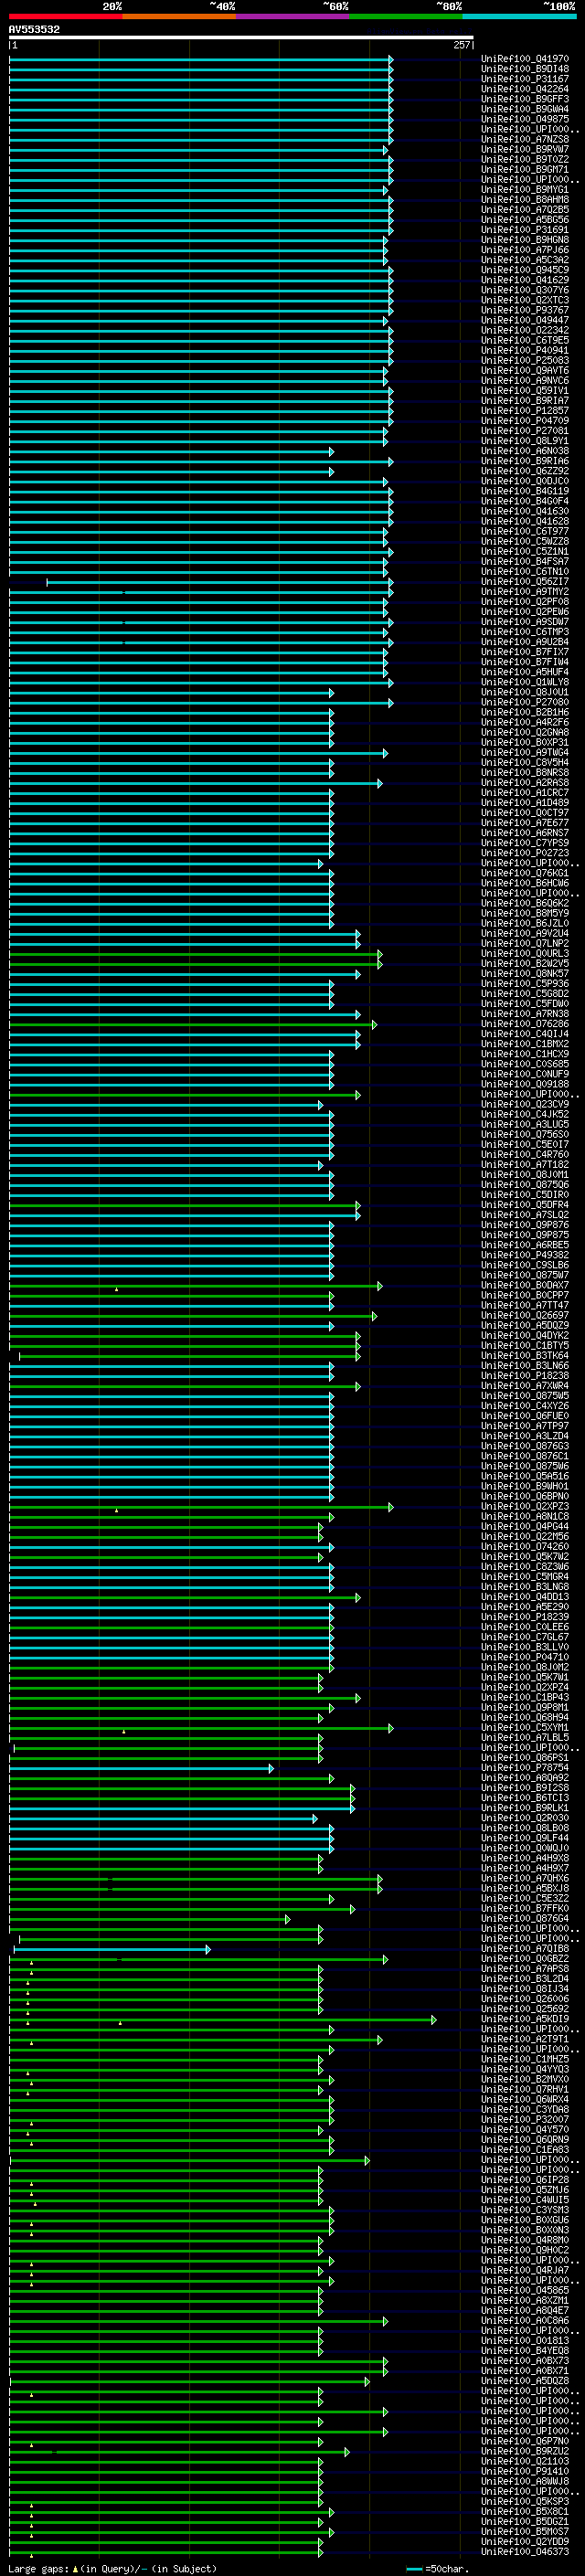Click the 257 query length label
This screenshot has height=2576, width=585.
[461, 45]
